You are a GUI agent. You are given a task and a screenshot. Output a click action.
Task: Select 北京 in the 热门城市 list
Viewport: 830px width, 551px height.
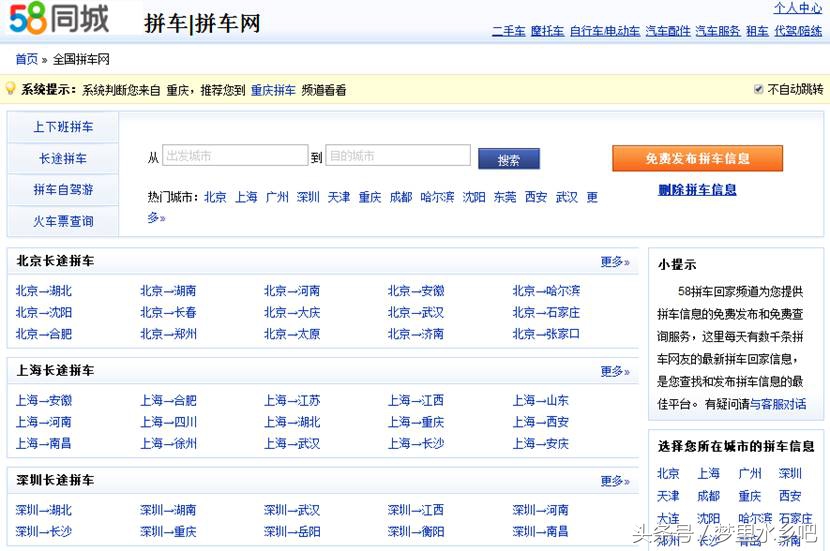click(x=215, y=197)
